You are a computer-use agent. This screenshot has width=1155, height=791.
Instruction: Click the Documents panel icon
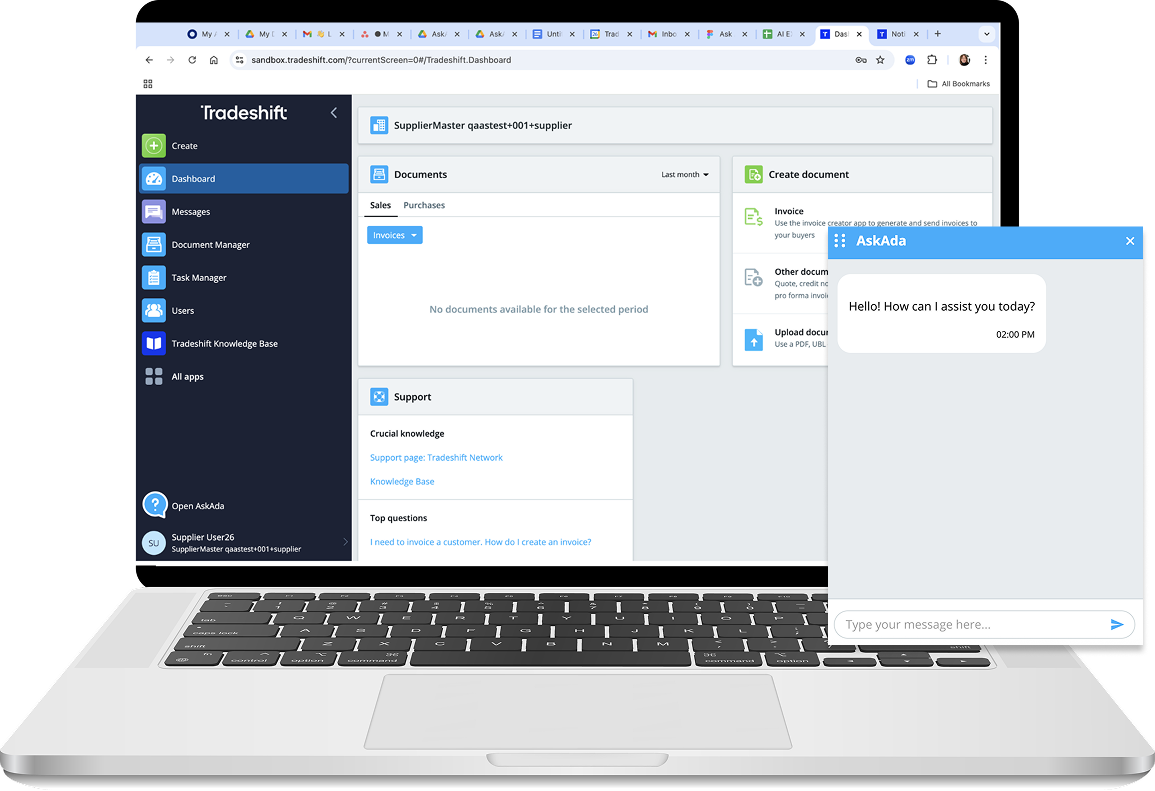click(x=379, y=175)
